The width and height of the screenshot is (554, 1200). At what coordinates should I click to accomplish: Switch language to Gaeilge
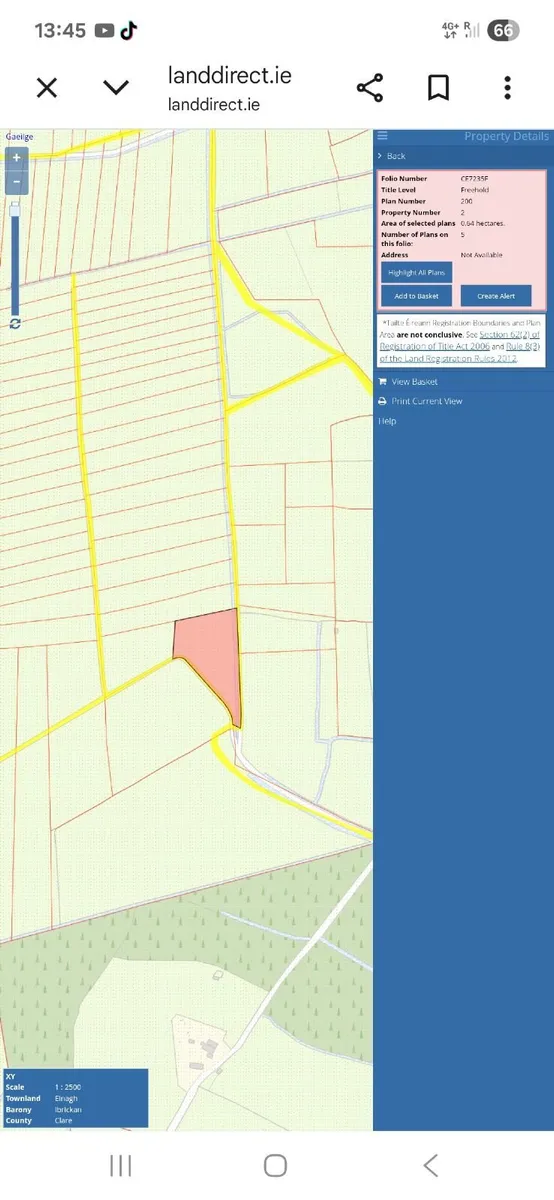(19, 136)
